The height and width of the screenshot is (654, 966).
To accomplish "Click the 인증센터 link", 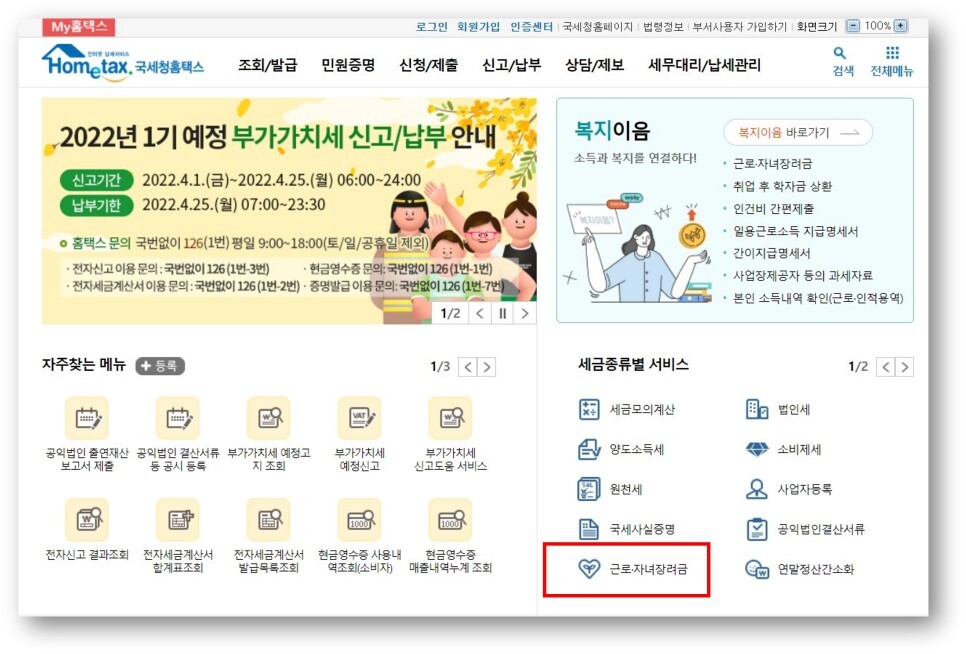I will (532, 26).
